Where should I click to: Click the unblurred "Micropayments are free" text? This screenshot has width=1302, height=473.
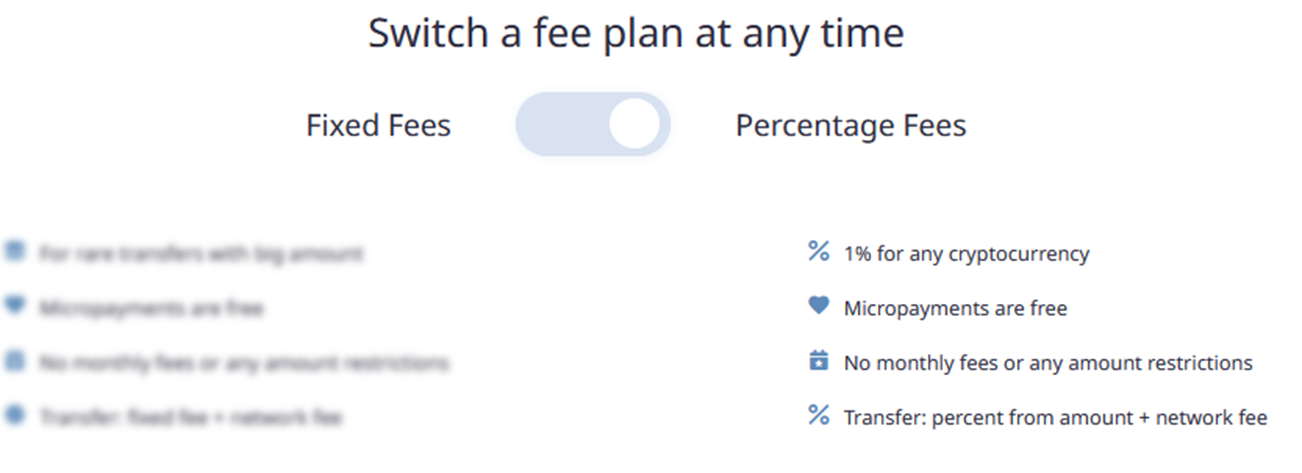pyautogui.click(x=955, y=308)
